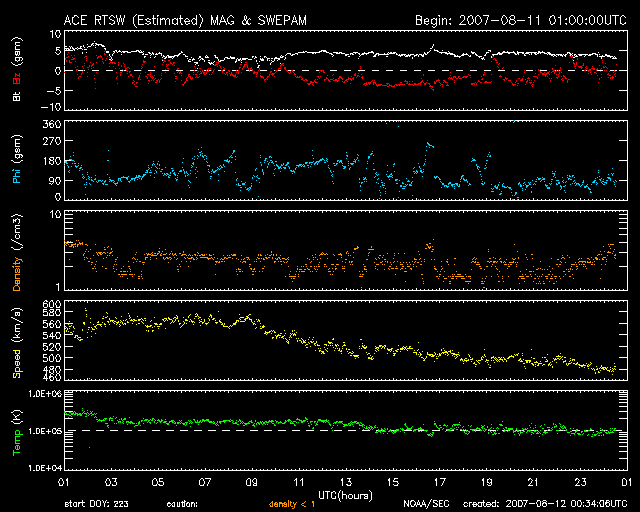Select the 'Temp (K)' axis label

pos(17,432)
